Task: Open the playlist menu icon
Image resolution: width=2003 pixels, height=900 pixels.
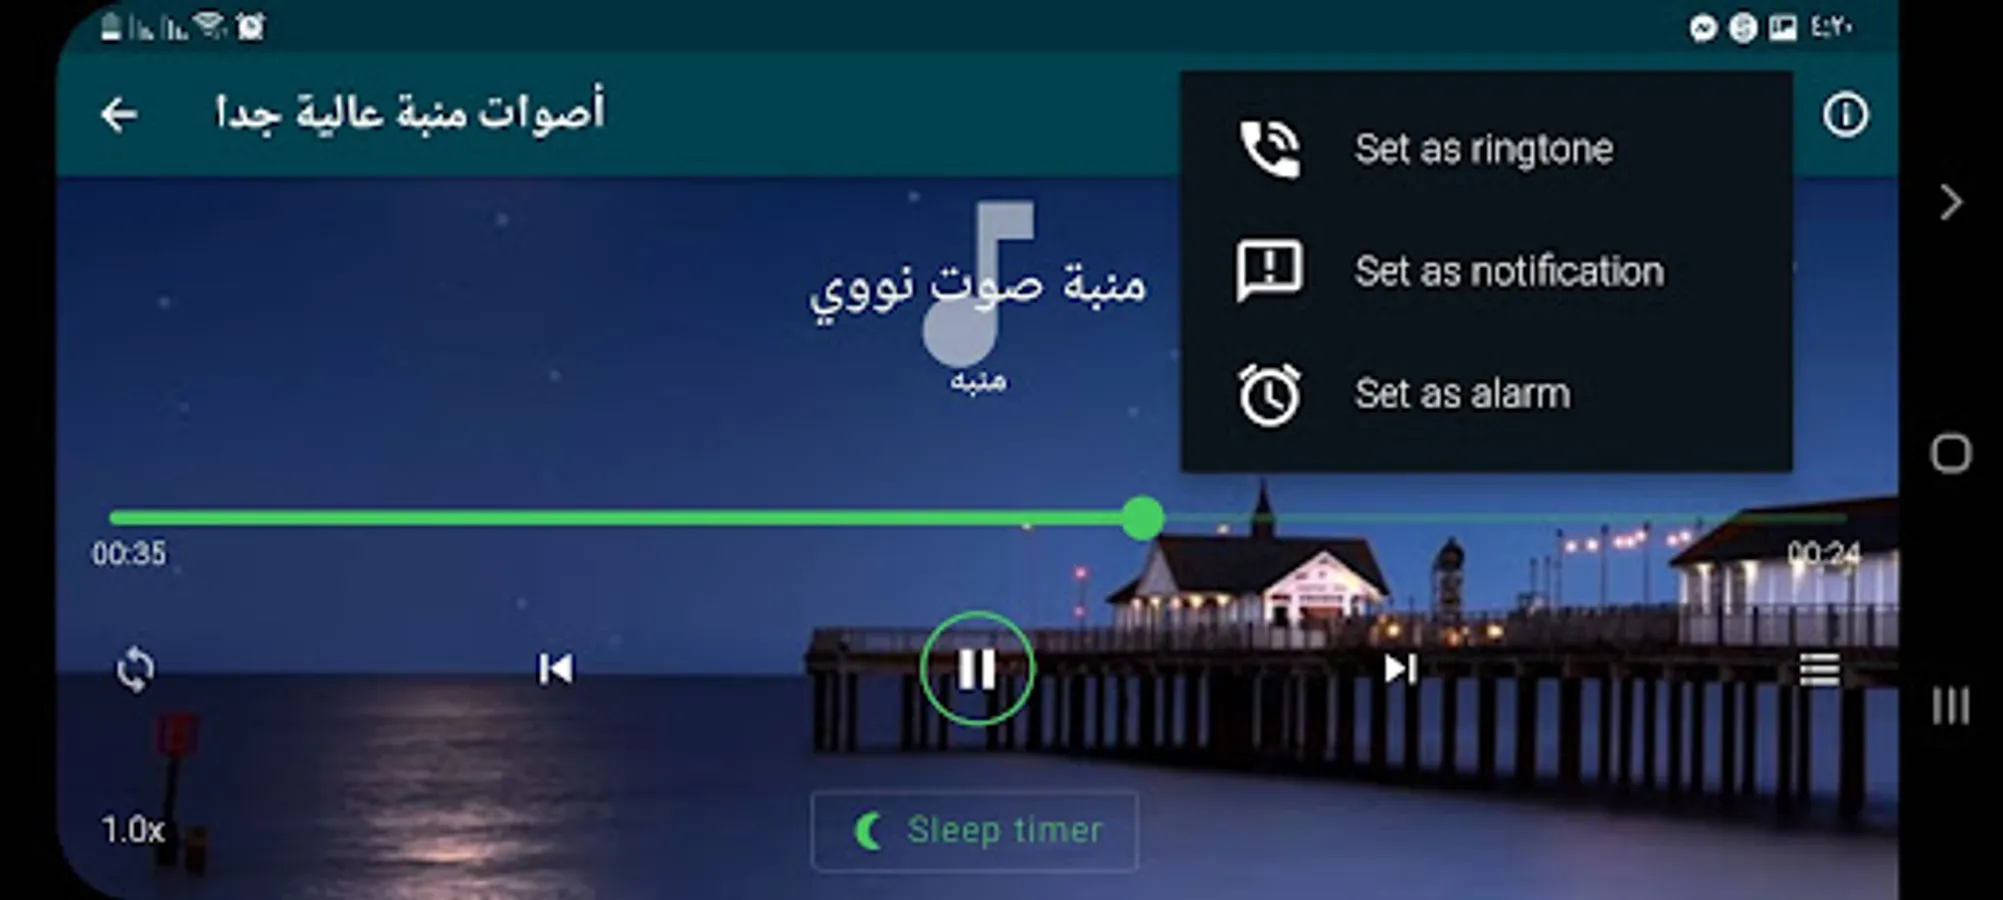Action: point(1819,669)
